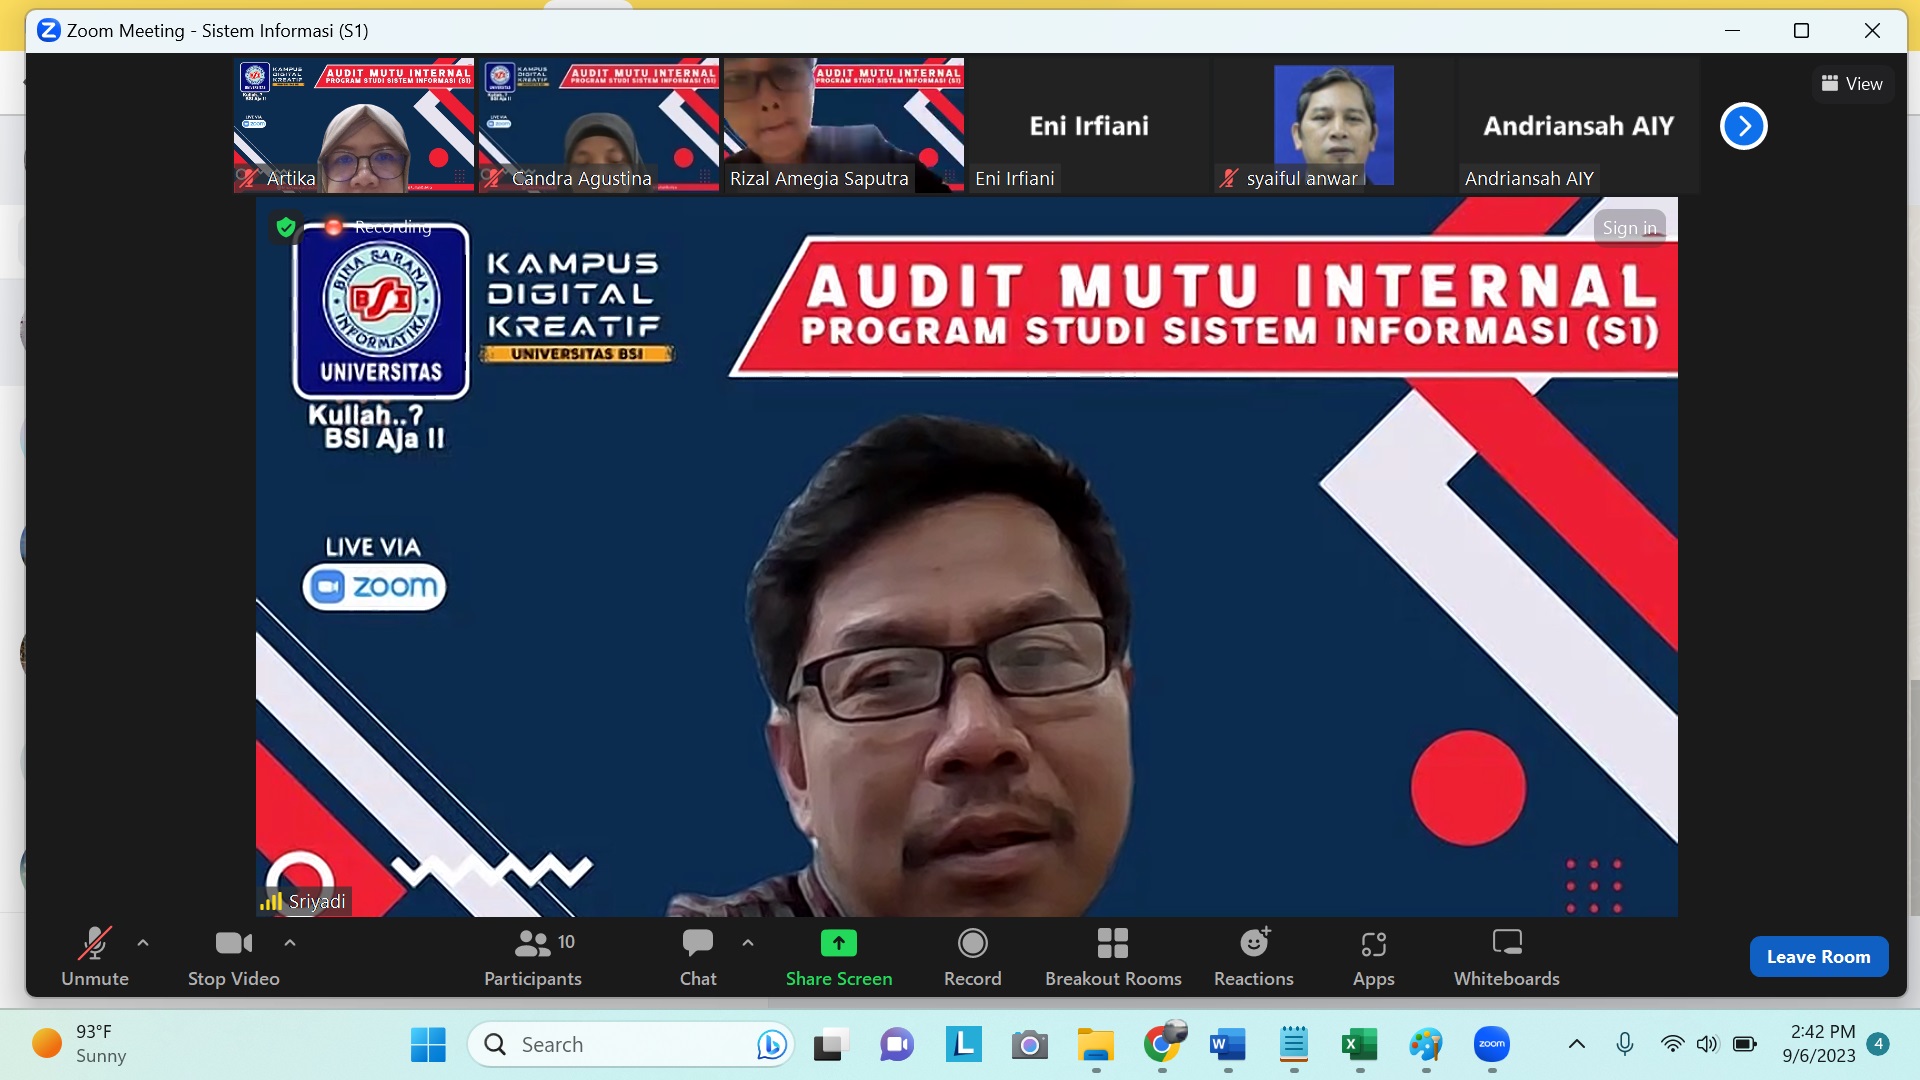The height and width of the screenshot is (1080, 1920).
Task: Start recording with Record button
Action: 973,957
